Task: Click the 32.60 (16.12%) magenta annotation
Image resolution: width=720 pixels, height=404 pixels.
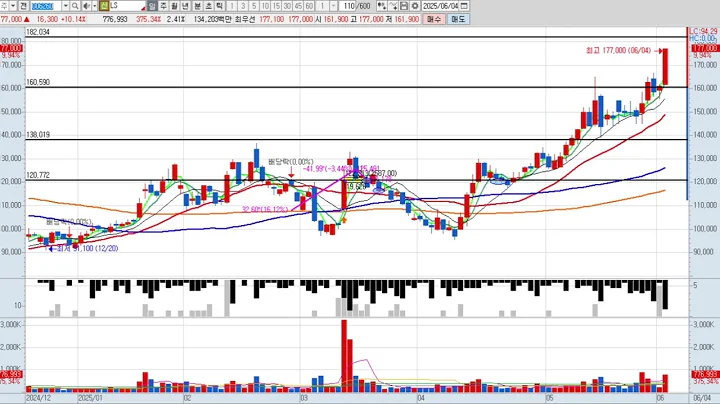Action: point(265,209)
